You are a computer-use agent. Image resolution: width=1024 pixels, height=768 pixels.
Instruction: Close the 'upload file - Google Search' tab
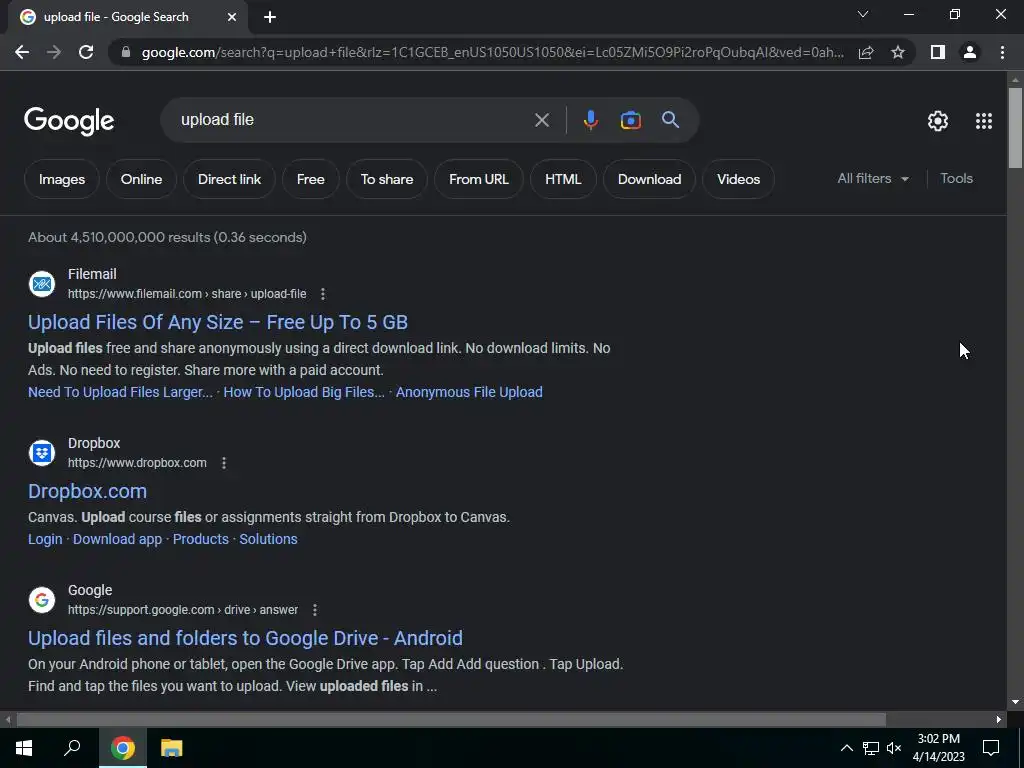[232, 17]
